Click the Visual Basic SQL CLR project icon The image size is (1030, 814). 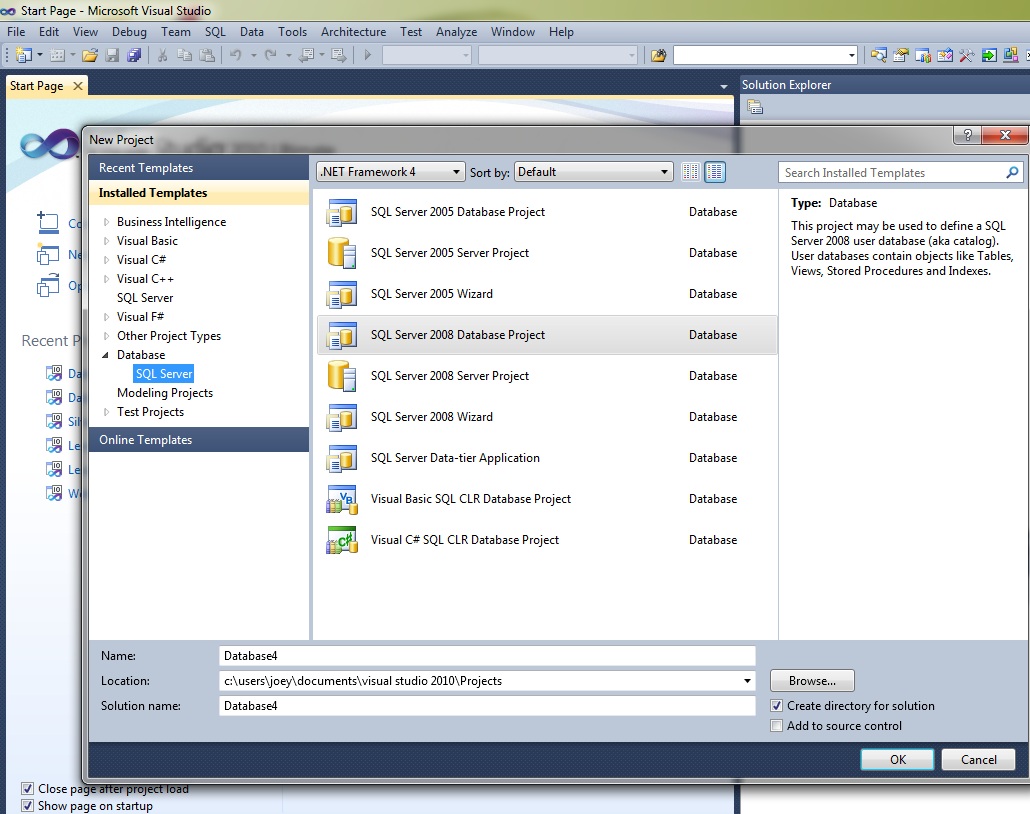pos(342,499)
